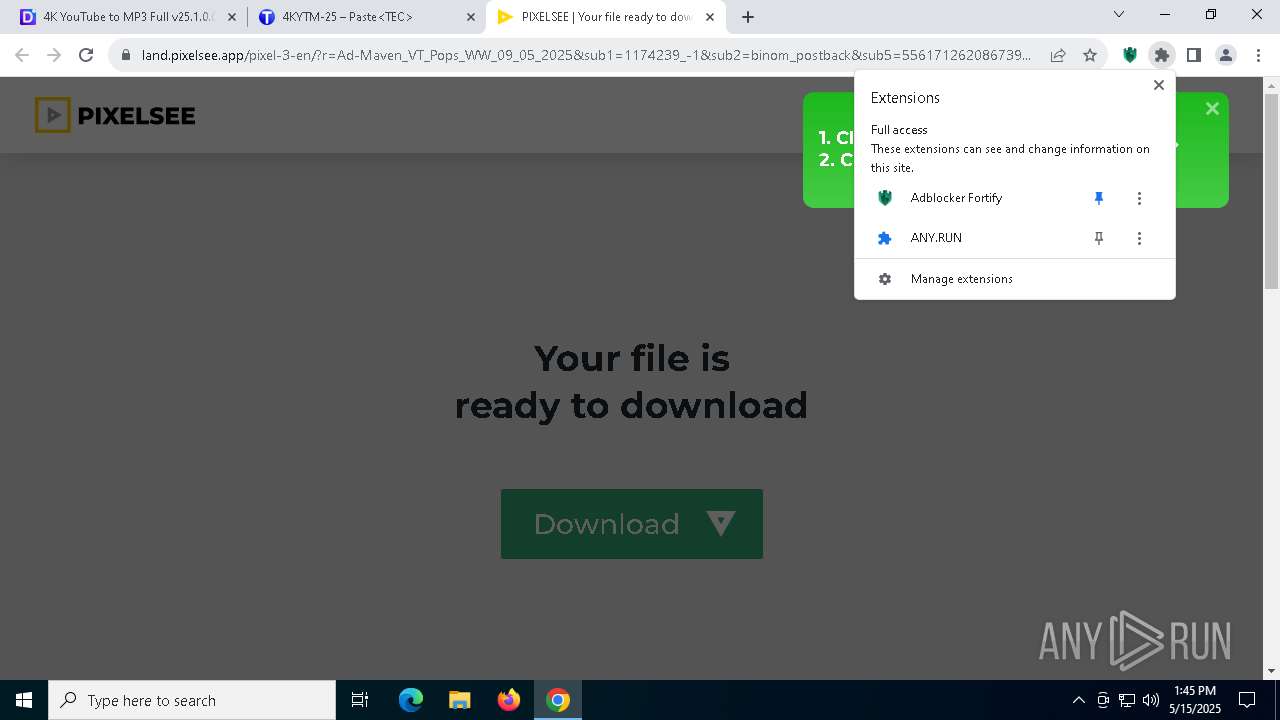Open the volume control

coord(1151,700)
